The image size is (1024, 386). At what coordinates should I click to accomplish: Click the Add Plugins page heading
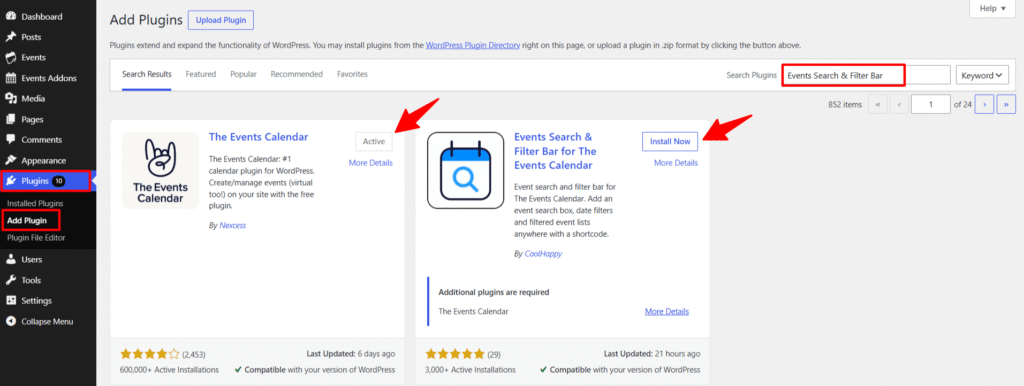146,20
